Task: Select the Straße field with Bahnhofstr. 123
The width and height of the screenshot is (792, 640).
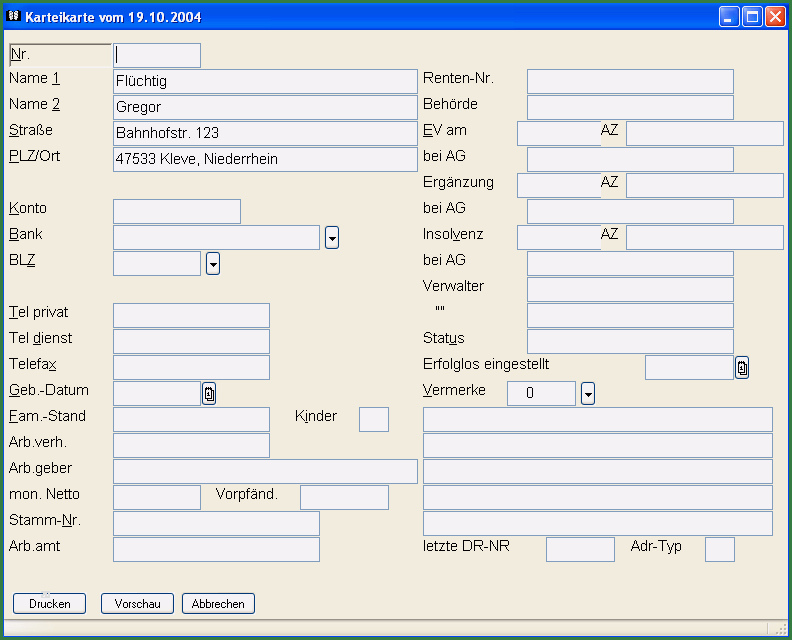Action: pos(265,133)
